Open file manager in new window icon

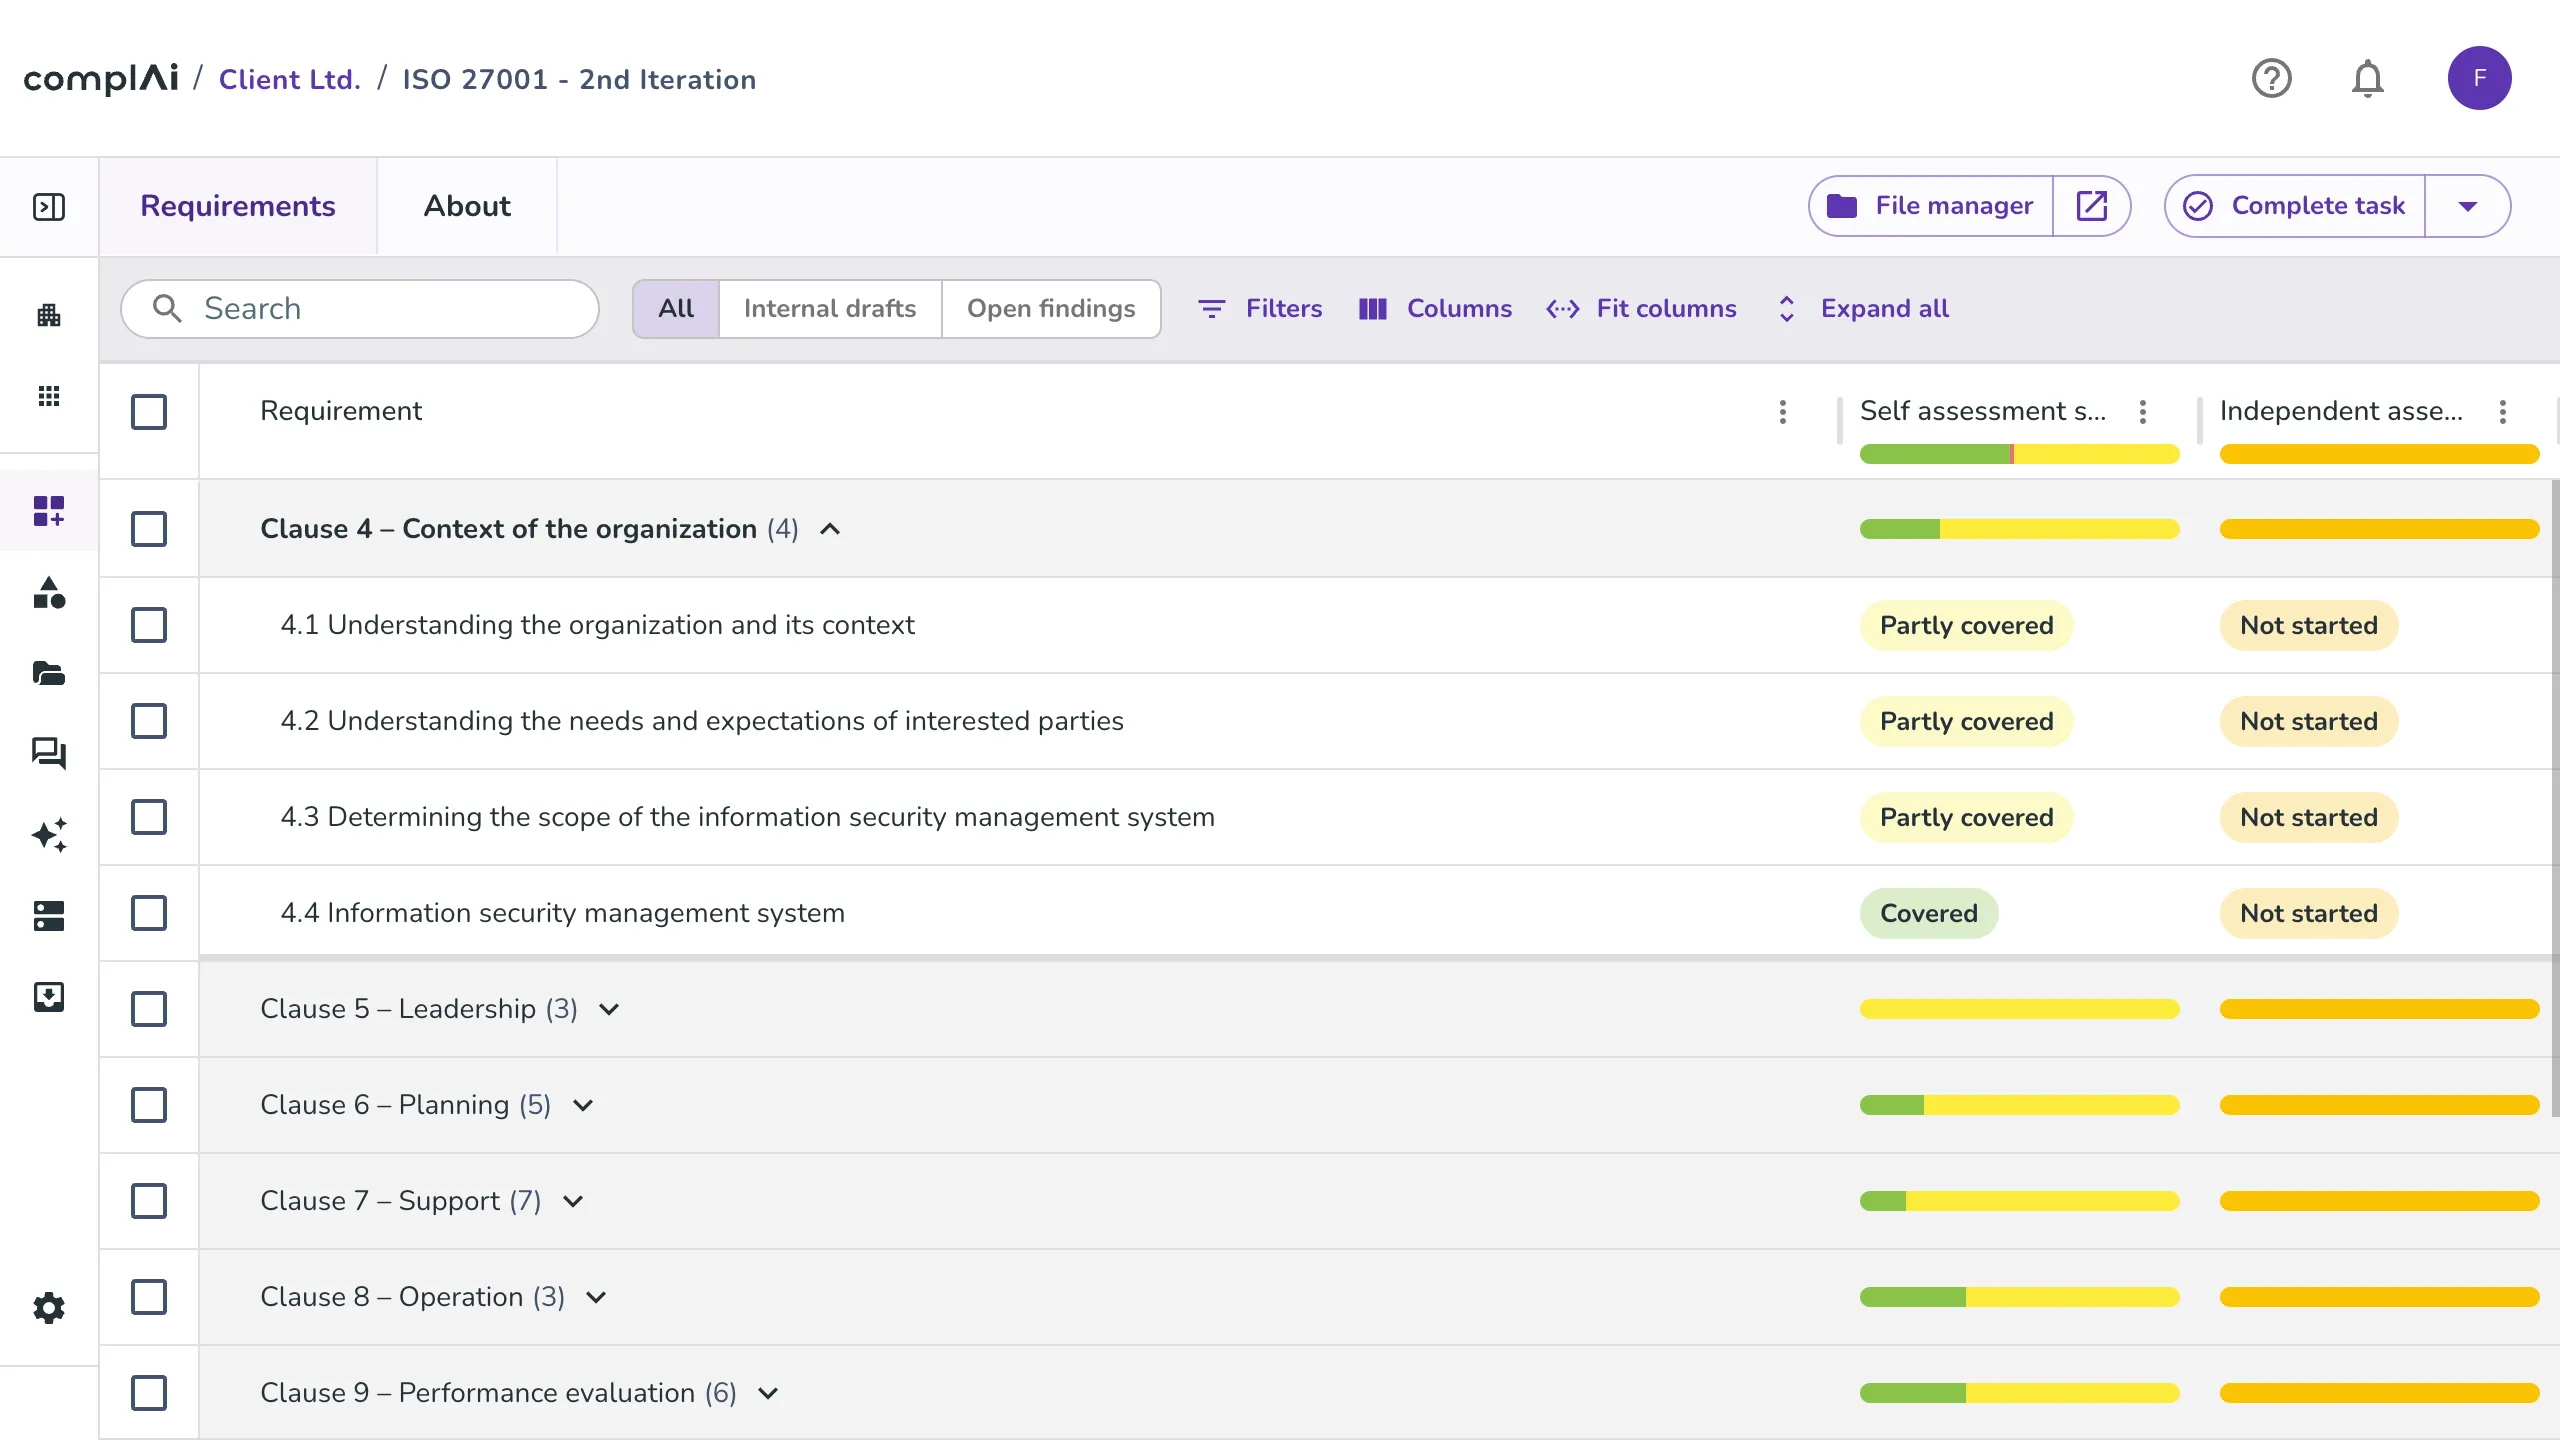[2091, 206]
